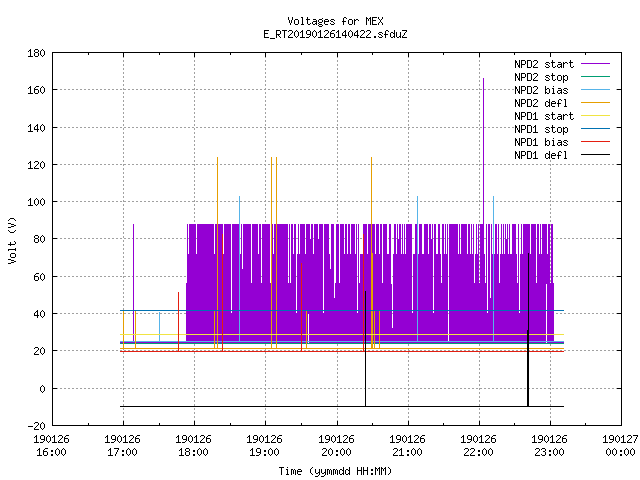Click the red NPD1 bias legend line
The height and width of the screenshot is (480, 640).
click(596, 142)
